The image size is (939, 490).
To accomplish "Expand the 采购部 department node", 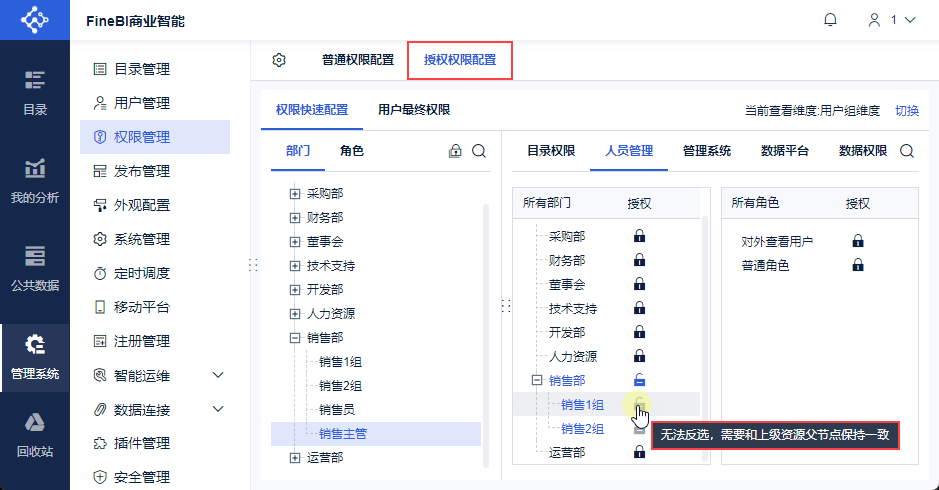I will pos(295,193).
